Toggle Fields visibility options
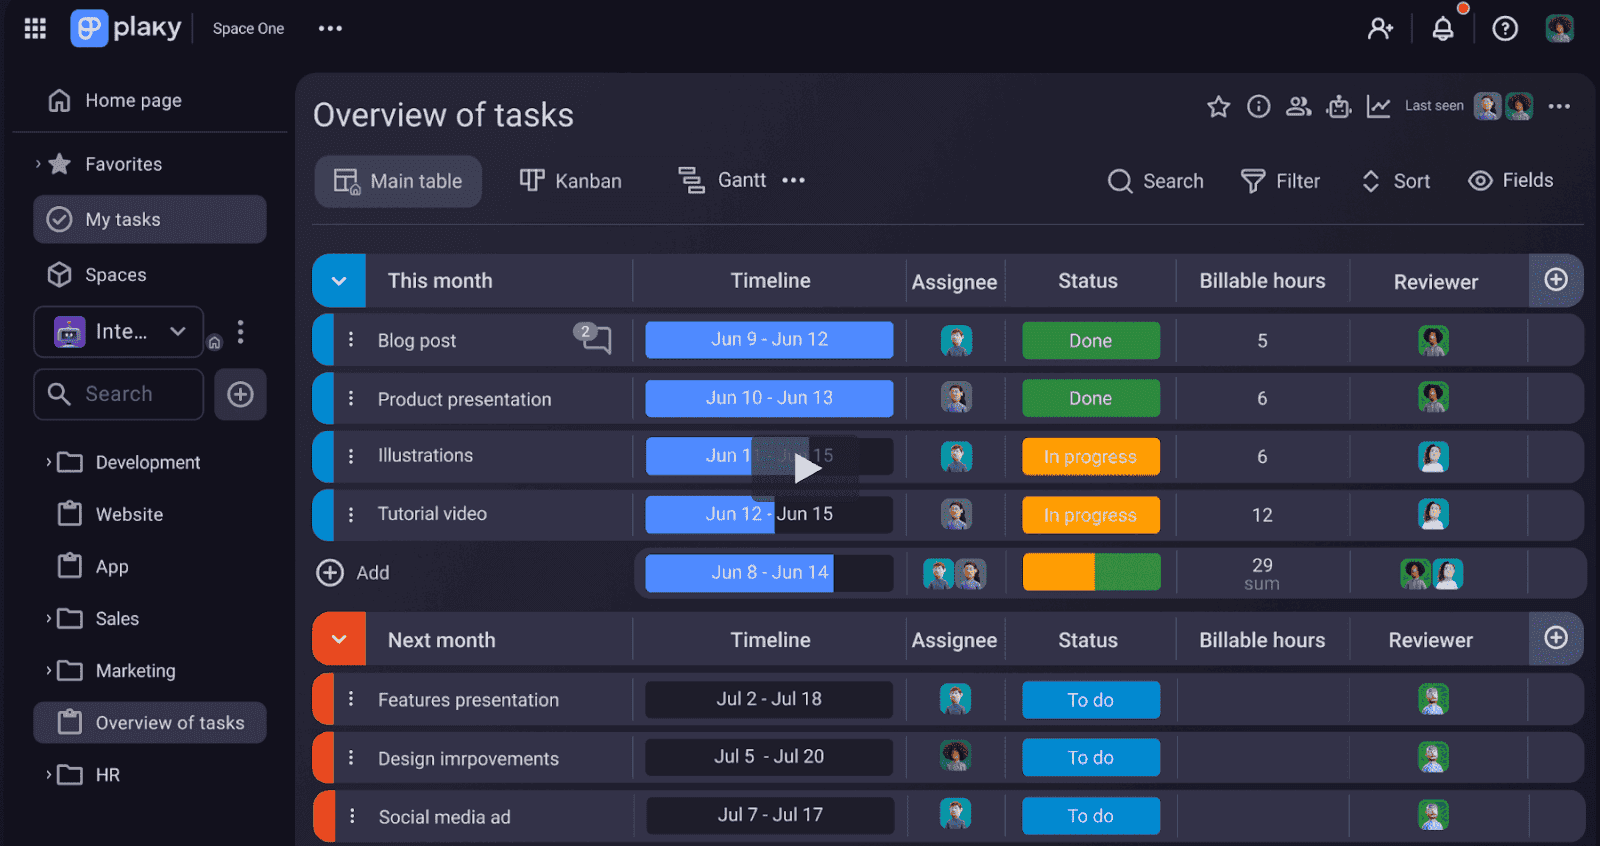This screenshot has width=1600, height=846. pyautogui.click(x=1510, y=180)
